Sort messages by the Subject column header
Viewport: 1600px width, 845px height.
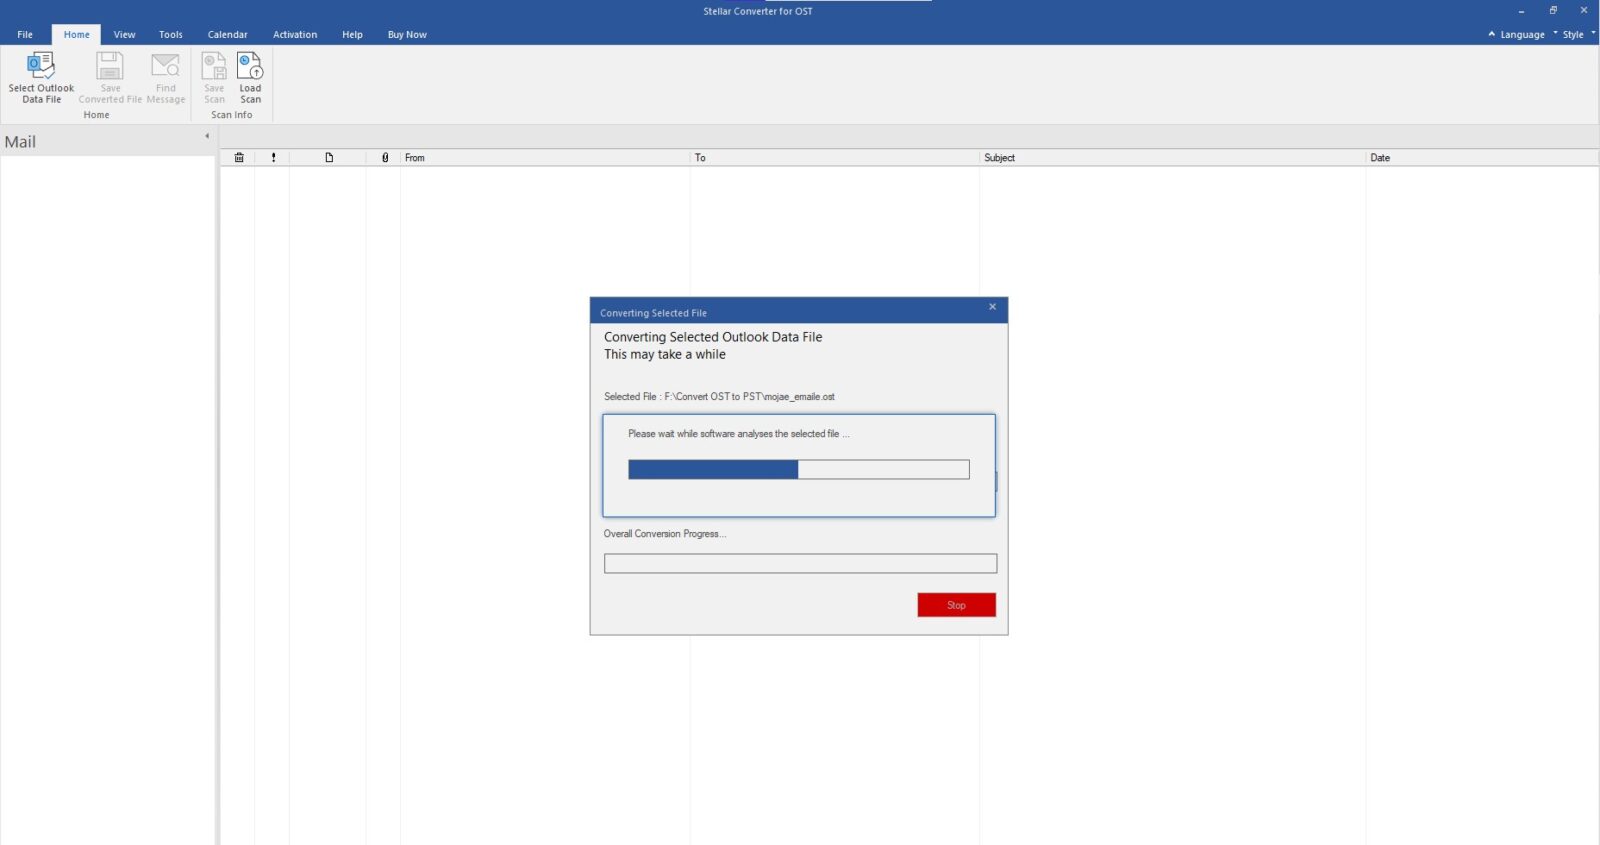(1173, 158)
